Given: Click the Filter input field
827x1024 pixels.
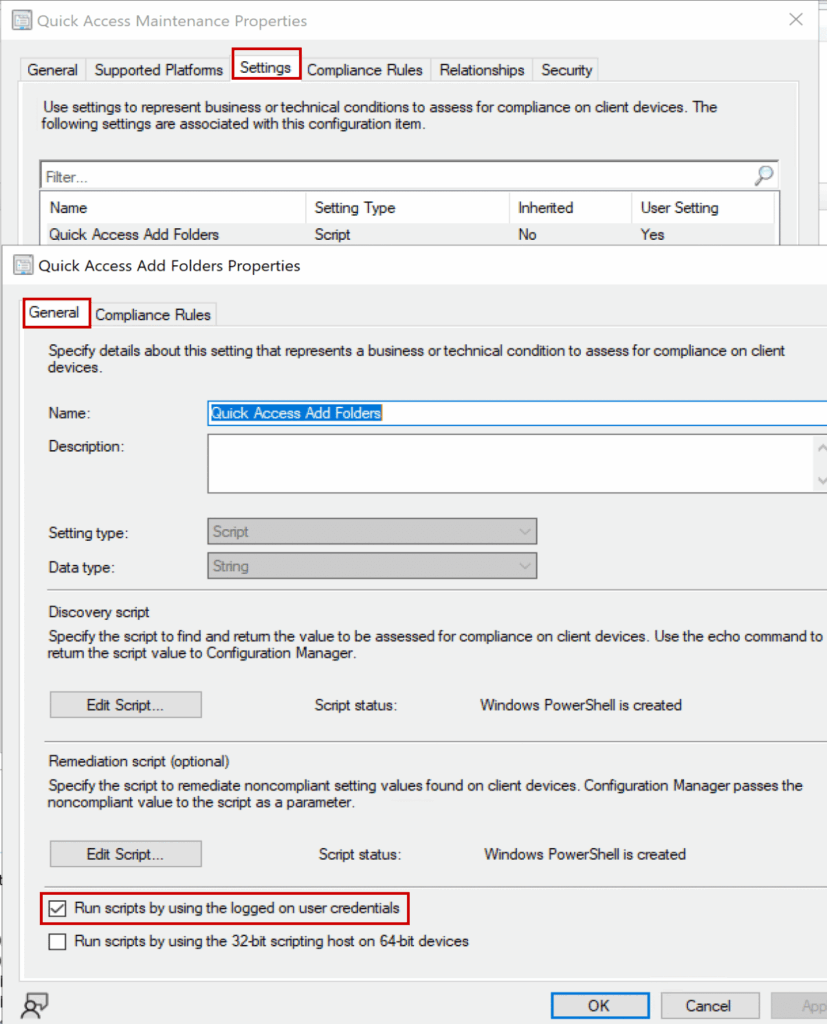Looking at the screenshot, I should click(300, 175).
